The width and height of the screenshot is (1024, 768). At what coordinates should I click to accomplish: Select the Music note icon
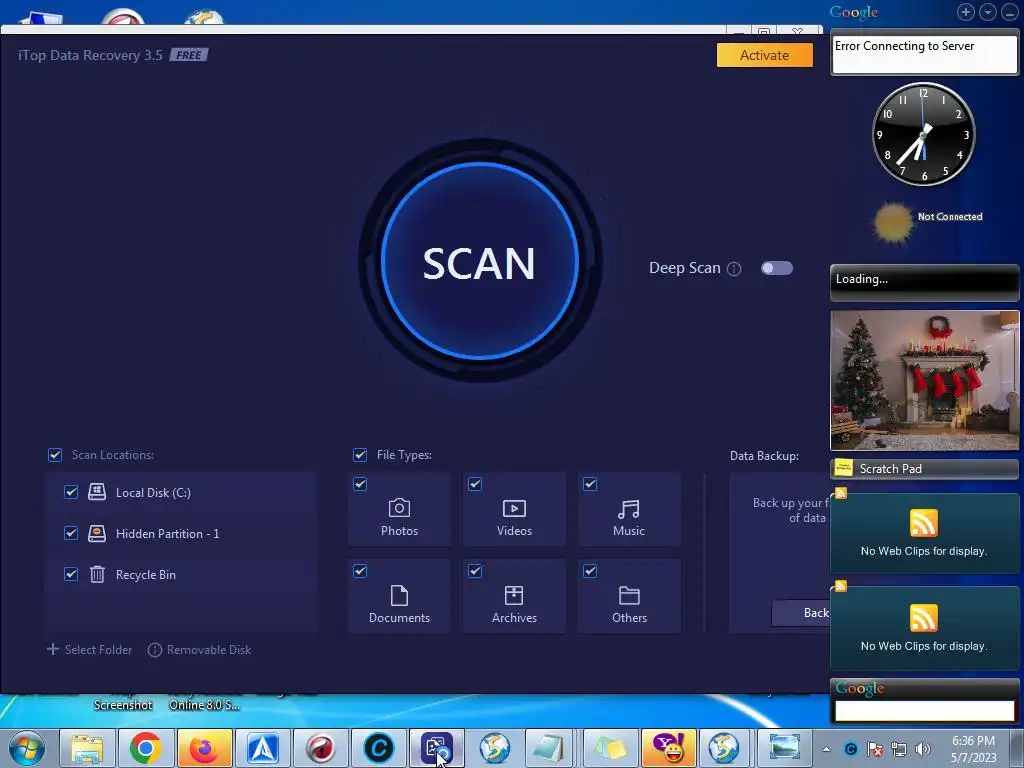tap(629, 509)
